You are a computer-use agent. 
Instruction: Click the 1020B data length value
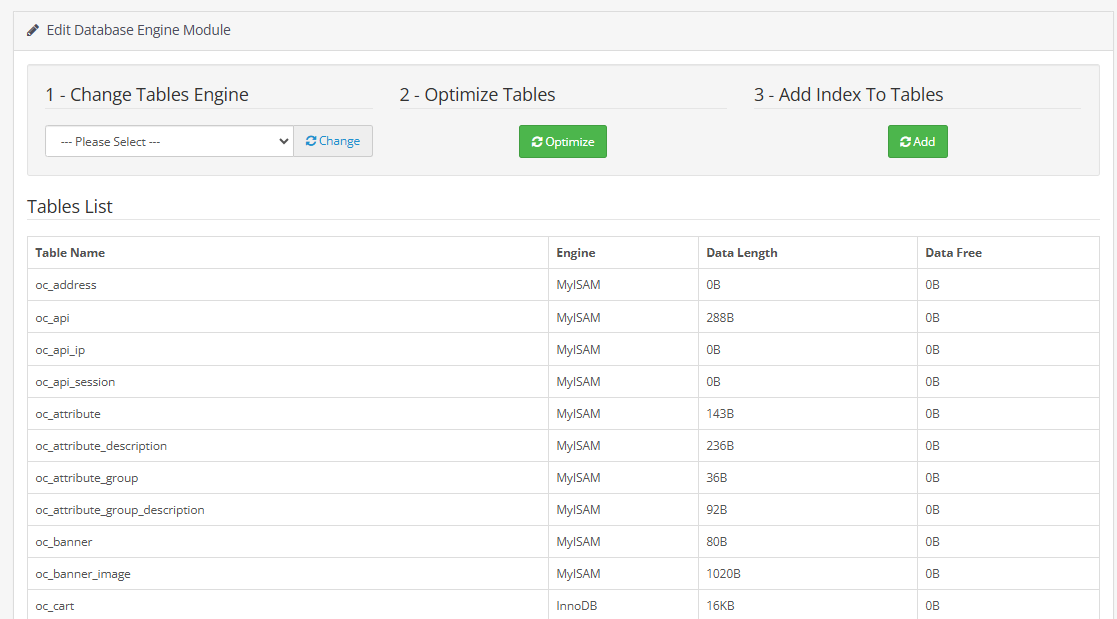click(x=723, y=573)
